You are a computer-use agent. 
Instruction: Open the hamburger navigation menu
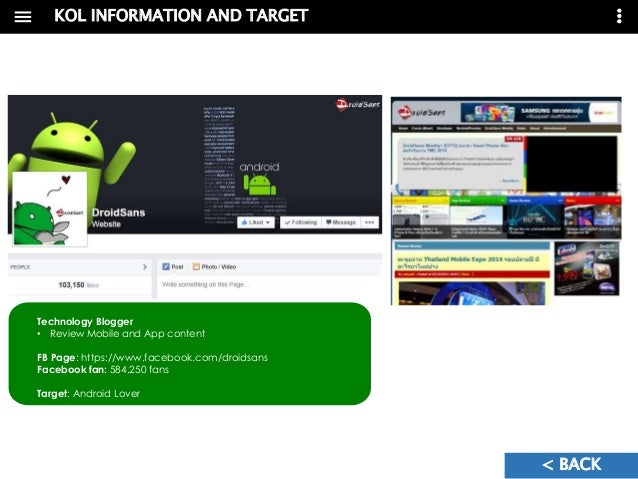tap(23, 17)
